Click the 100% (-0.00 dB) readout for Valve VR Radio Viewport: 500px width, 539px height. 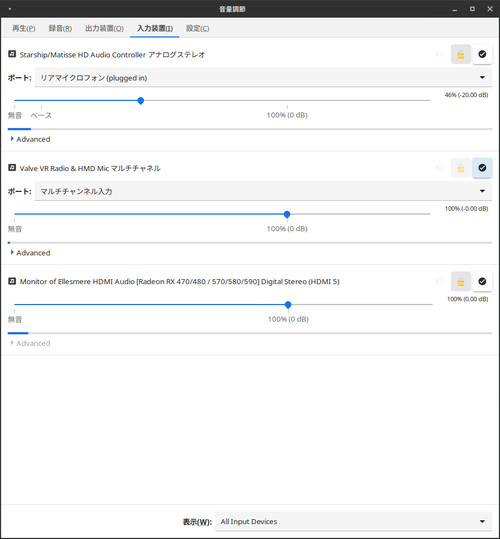click(466, 209)
